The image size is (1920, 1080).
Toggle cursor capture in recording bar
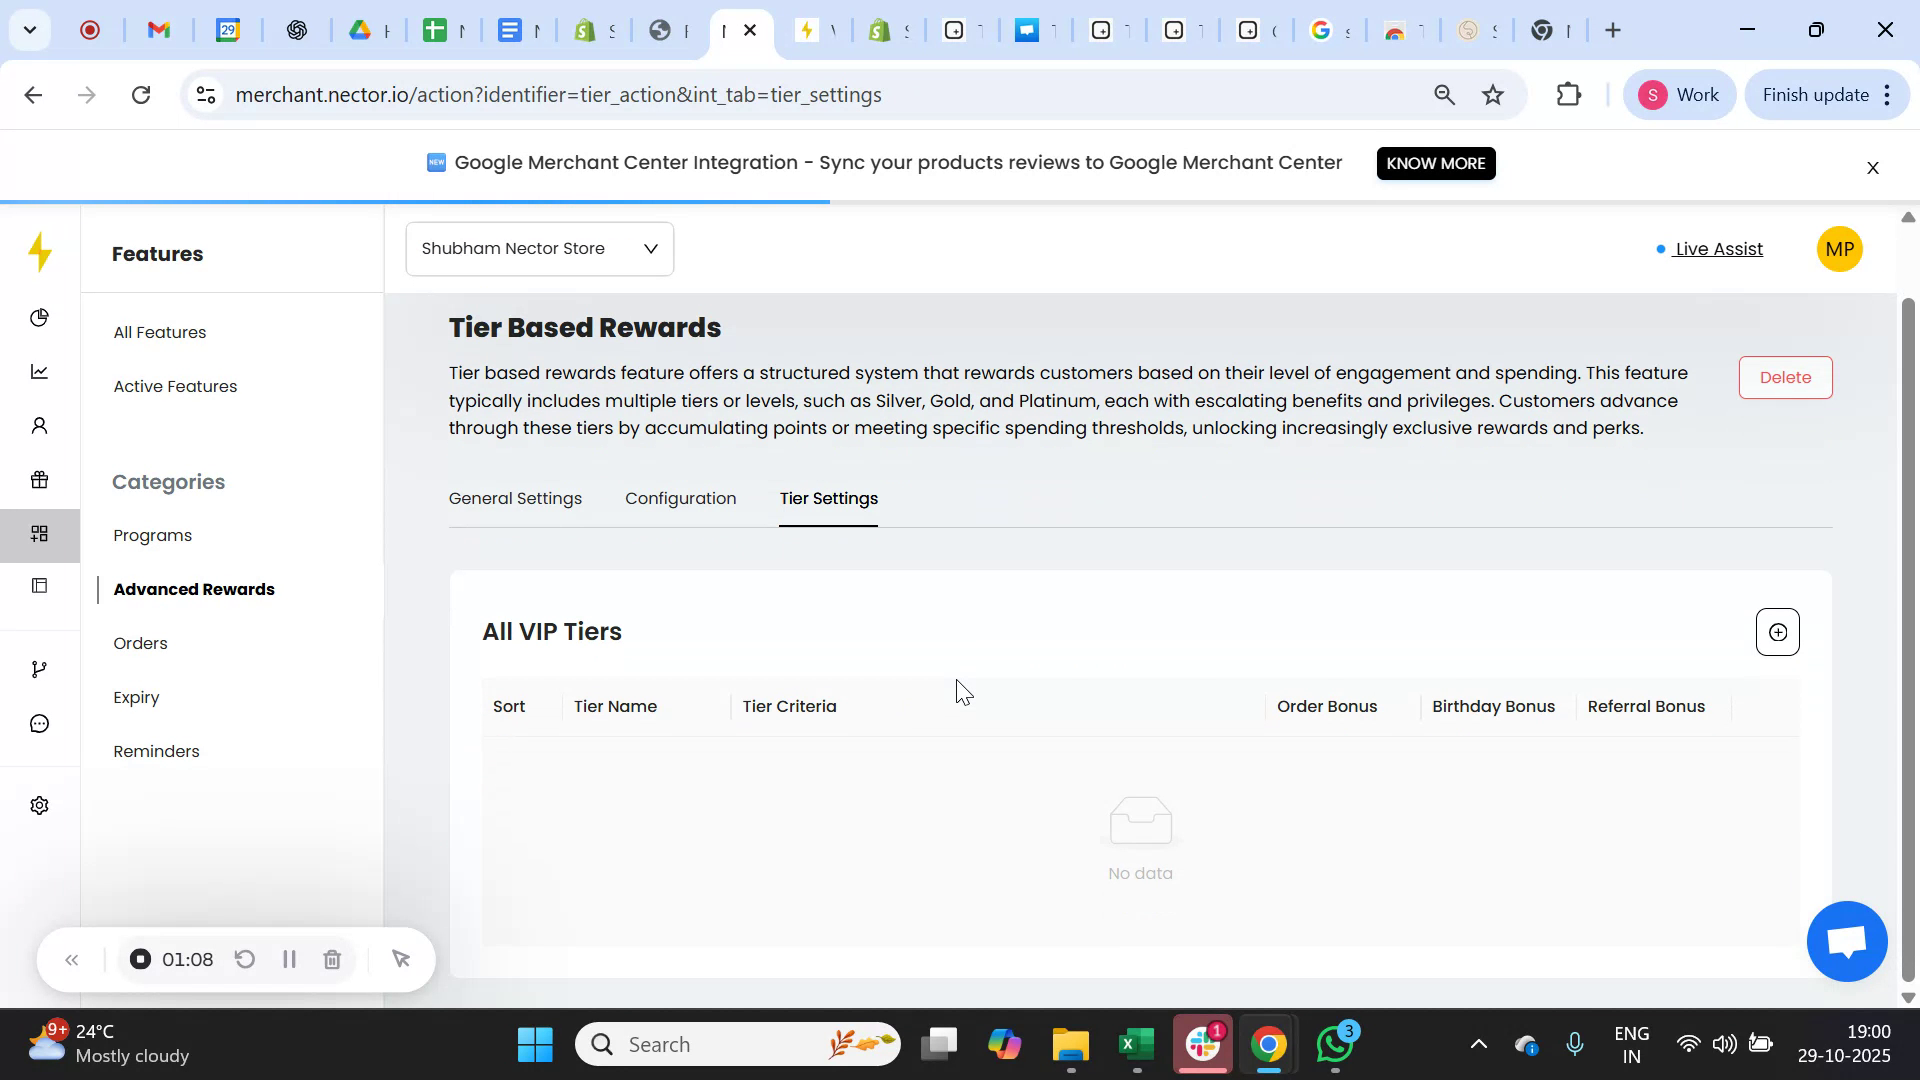pyautogui.click(x=401, y=959)
